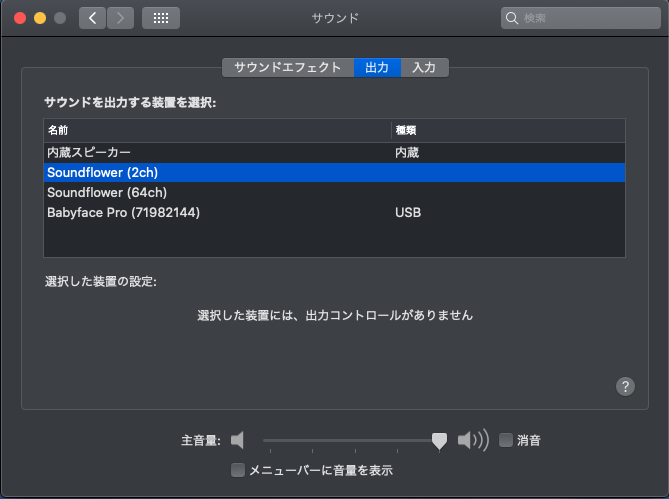Screen dimensions: 669x499
Task: Close the サウンド window red button
Action: (x=20, y=18)
